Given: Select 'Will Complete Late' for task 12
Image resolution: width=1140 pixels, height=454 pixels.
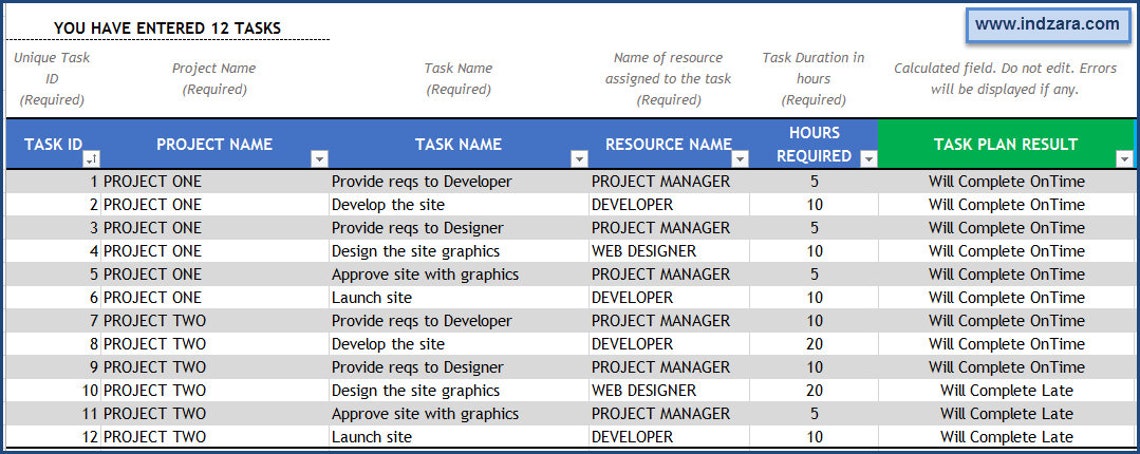Looking at the screenshot, I should 1006,437.
